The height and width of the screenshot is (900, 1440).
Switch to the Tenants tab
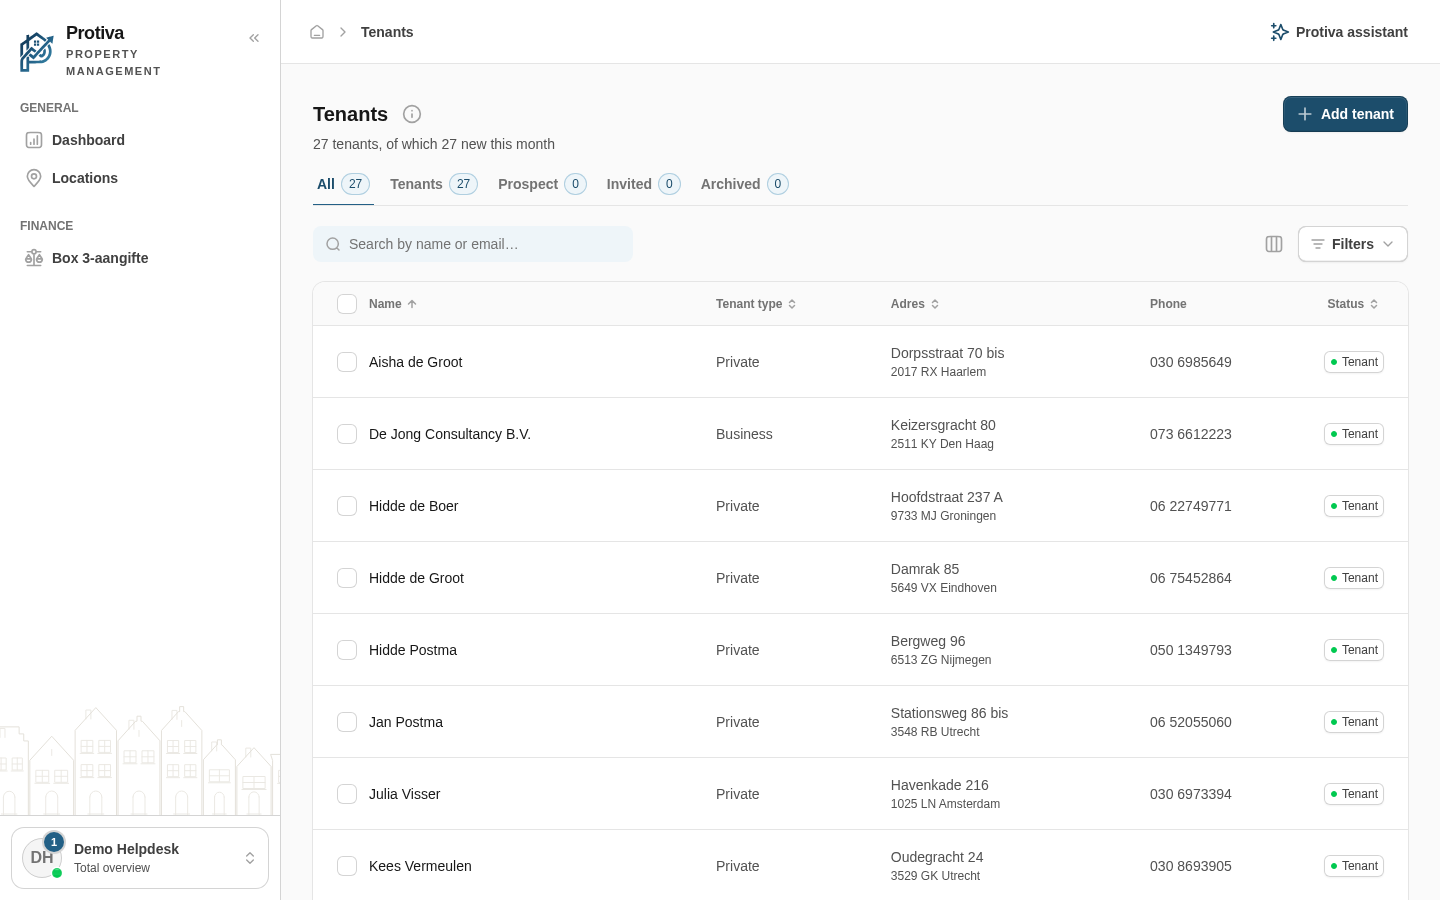coord(434,184)
